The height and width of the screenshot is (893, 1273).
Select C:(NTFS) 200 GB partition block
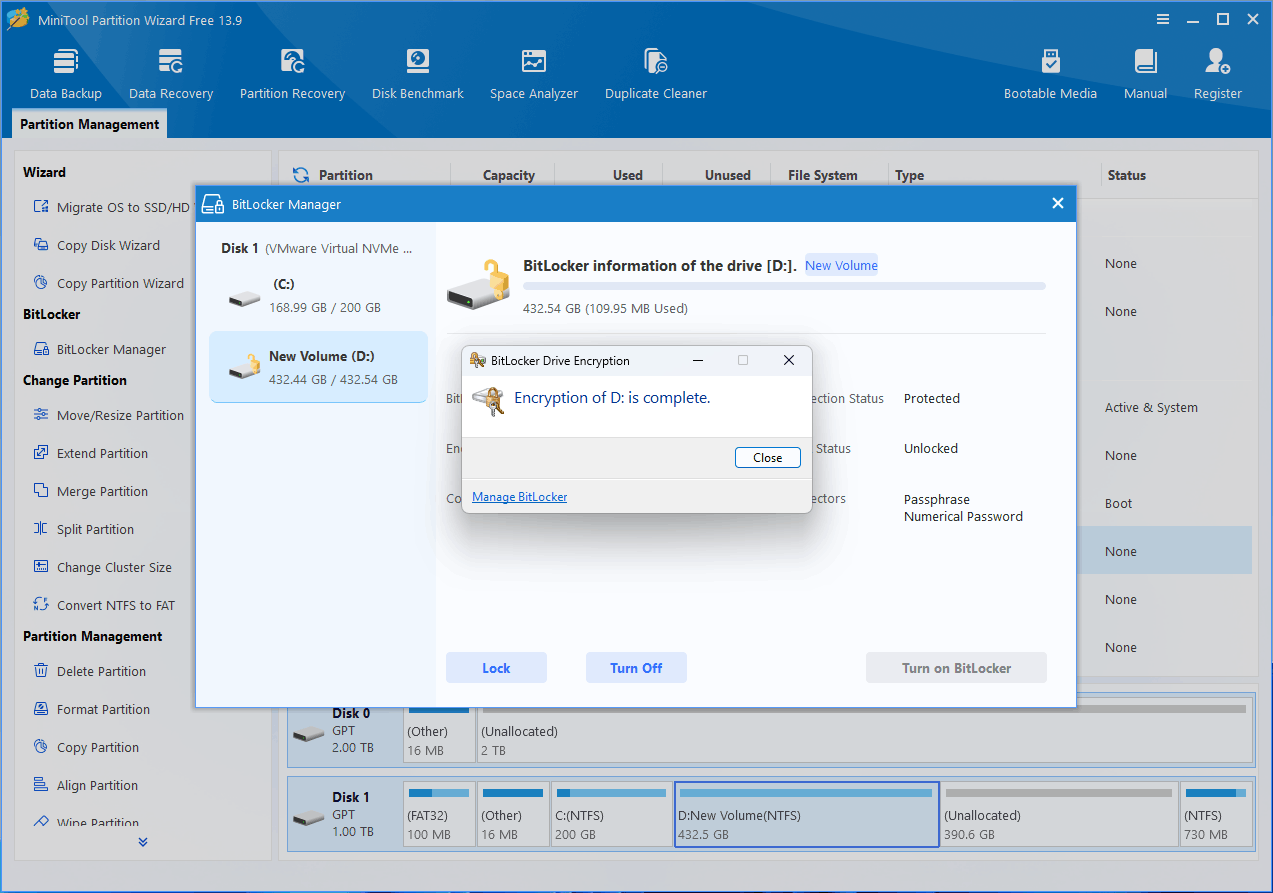(x=611, y=814)
